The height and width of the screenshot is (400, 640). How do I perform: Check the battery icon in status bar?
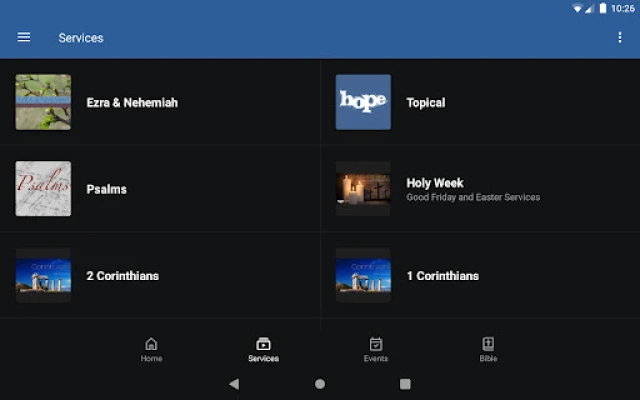(x=603, y=8)
